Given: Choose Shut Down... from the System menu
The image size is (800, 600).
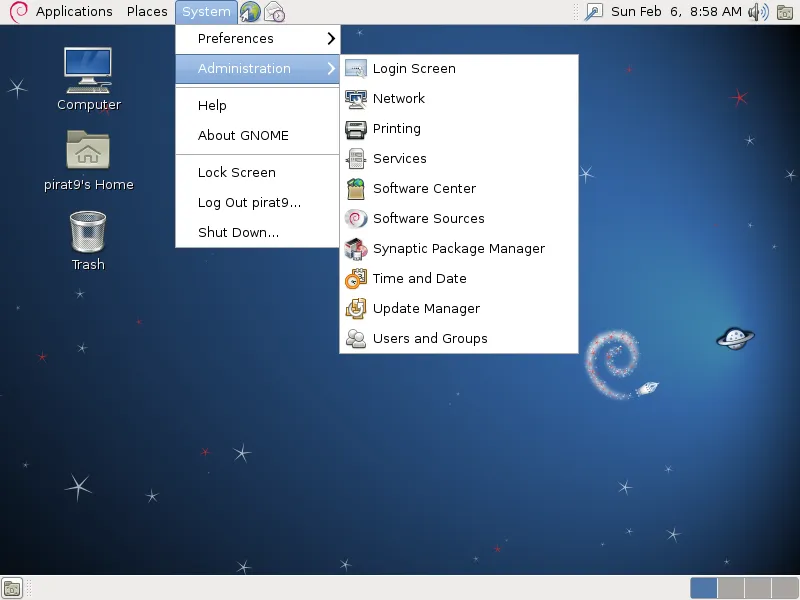Looking at the screenshot, I should point(238,233).
